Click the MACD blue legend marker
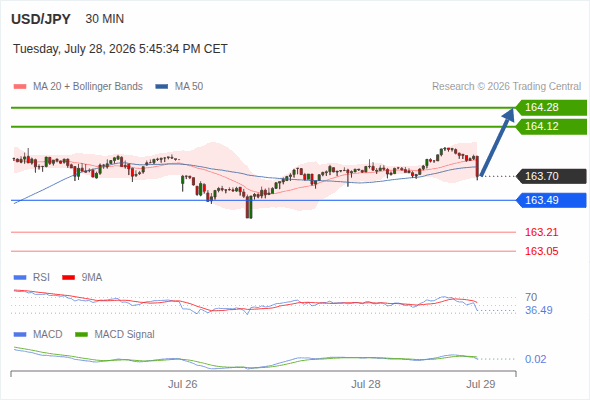 click(20, 335)
